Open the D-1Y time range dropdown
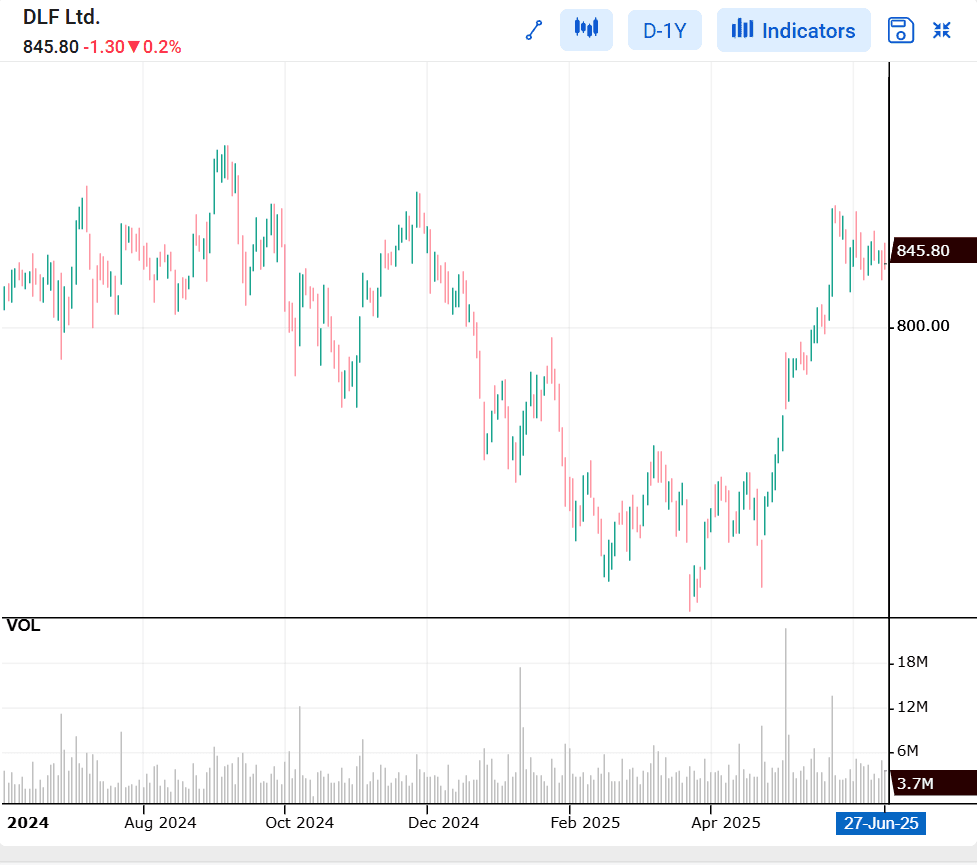Image resolution: width=977 pixels, height=865 pixels. [665, 30]
